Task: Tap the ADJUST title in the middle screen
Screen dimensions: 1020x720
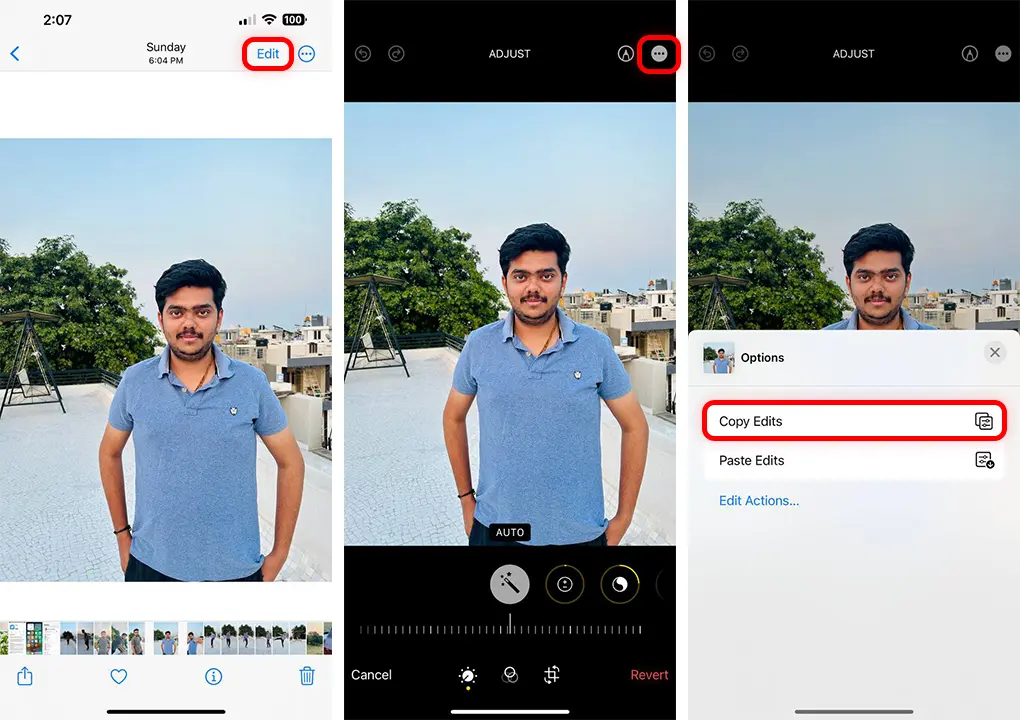Action: [509, 54]
